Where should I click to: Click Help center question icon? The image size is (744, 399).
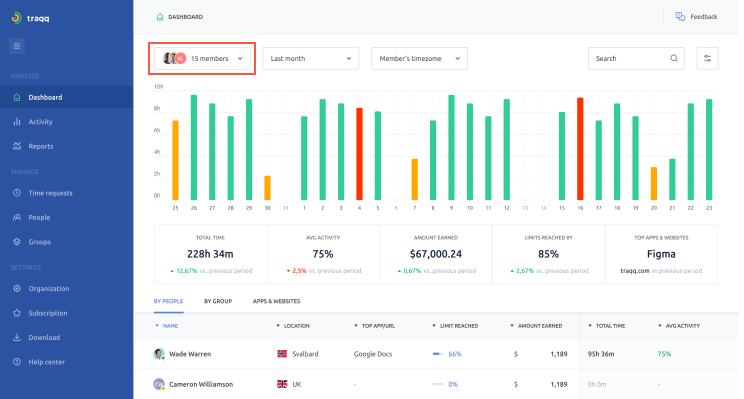coord(17,362)
